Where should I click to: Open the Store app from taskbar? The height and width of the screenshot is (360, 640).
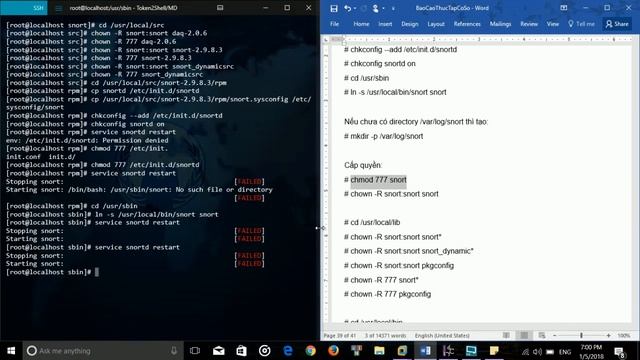click(242, 351)
